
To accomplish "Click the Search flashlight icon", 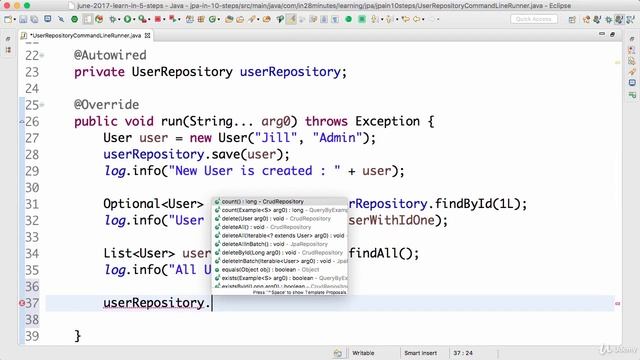I will click(x=252, y=19).
